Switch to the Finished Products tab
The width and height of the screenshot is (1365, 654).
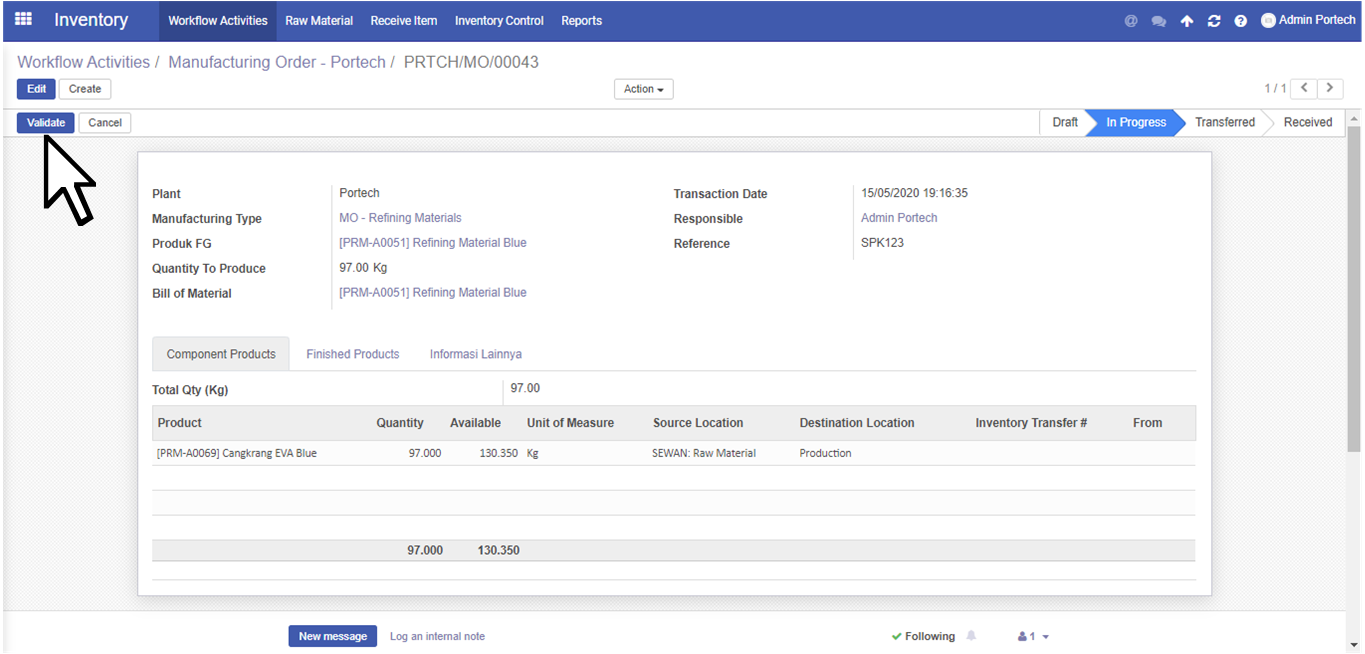352,354
